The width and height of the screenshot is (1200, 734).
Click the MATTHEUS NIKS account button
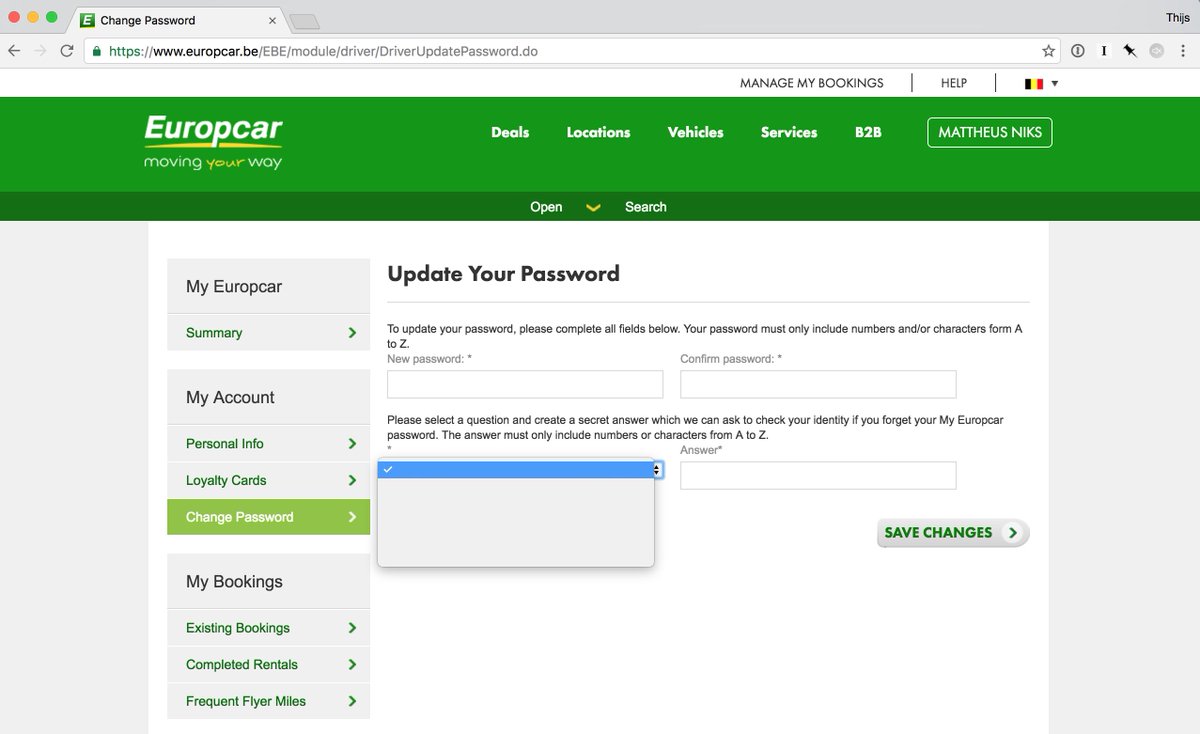[x=990, y=132]
